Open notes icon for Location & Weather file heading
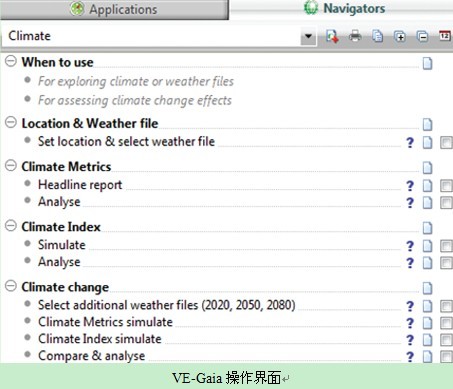453x389 pixels. click(x=427, y=124)
